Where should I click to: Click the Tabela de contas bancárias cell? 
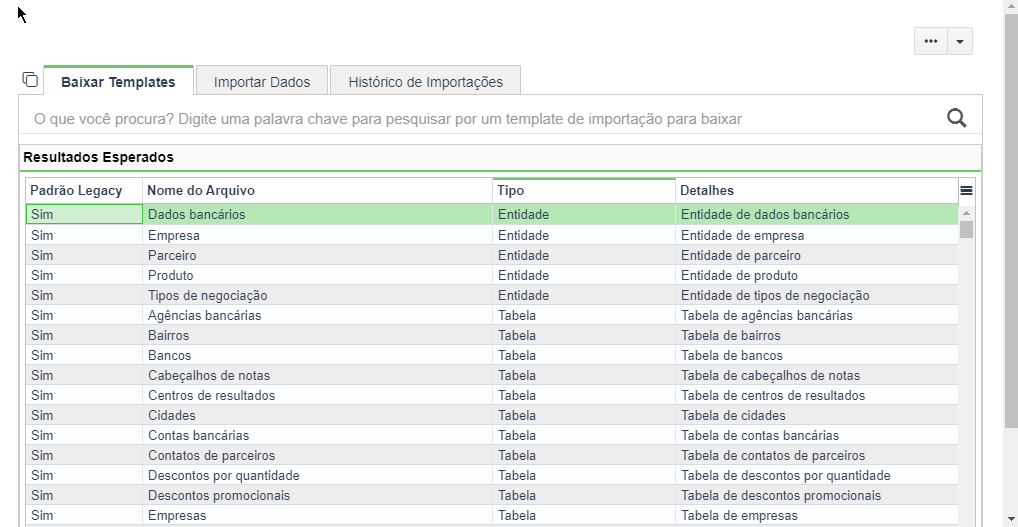click(x=817, y=435)
